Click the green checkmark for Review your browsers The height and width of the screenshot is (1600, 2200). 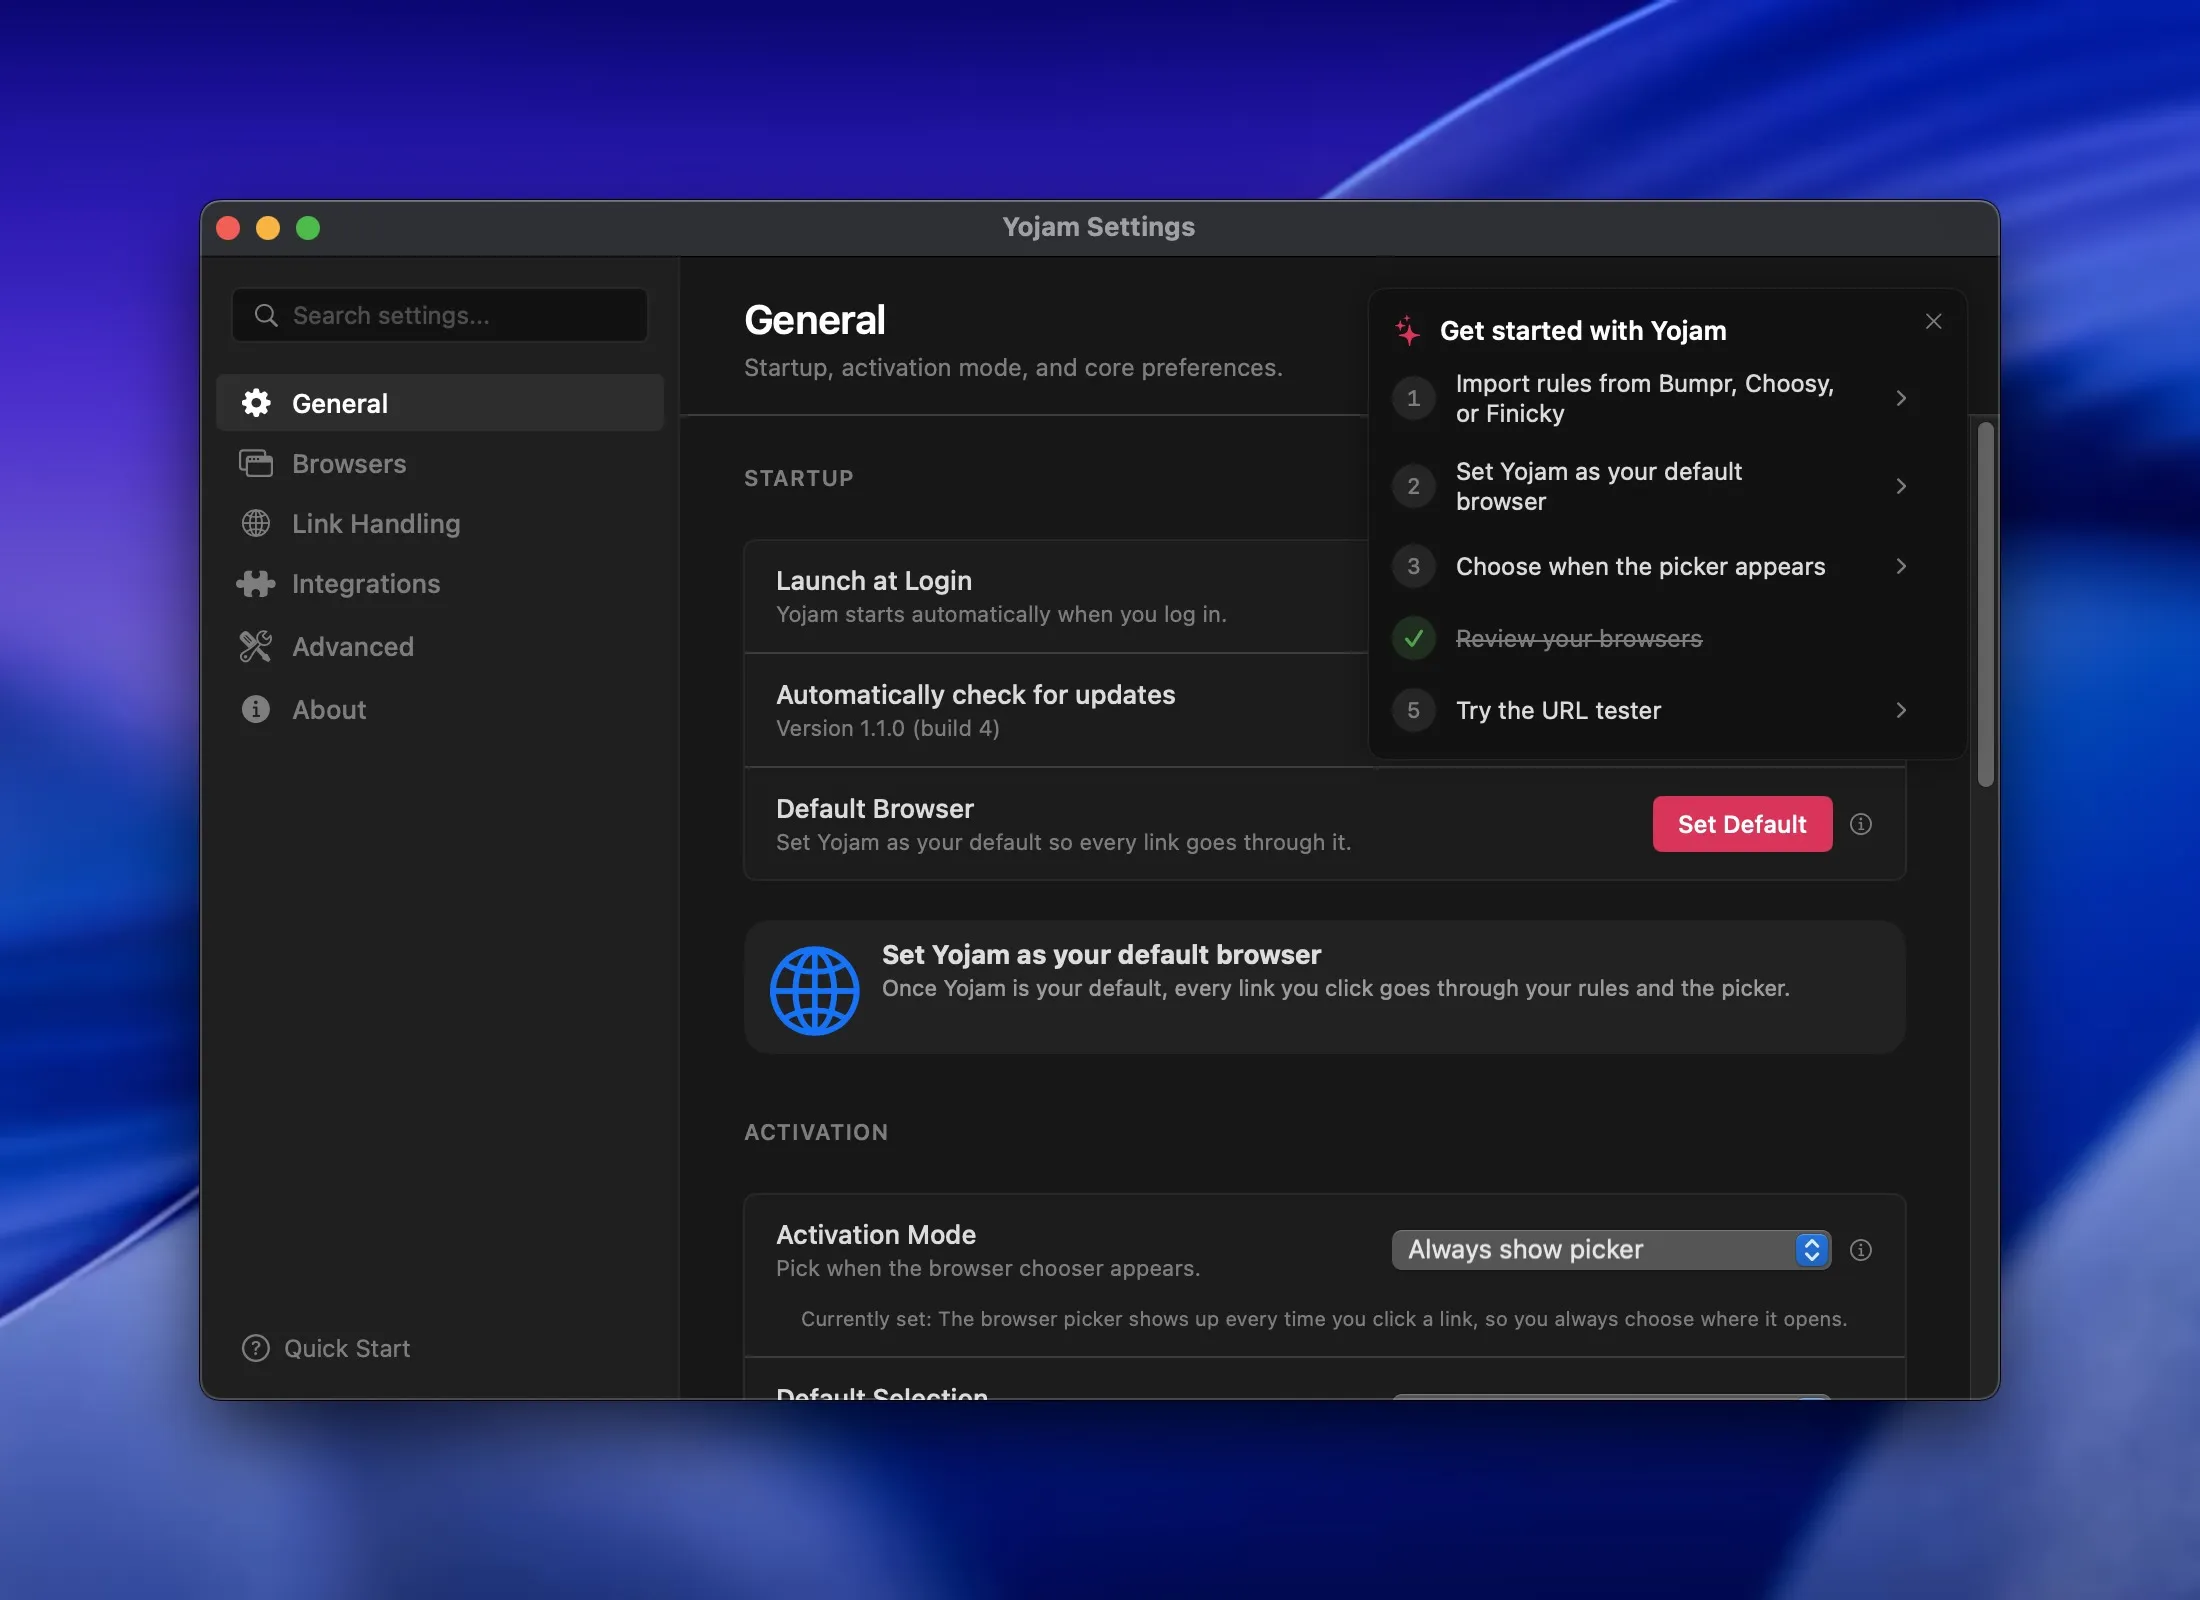pyautogui.click(x=1414, y=638)
